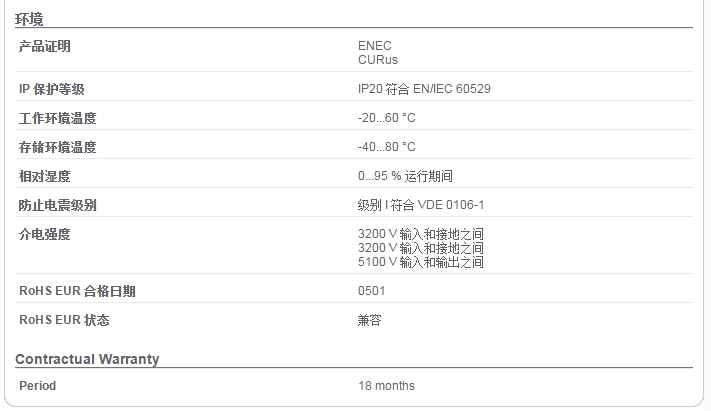
Task: Click the -20...60 °C temperature value
Action: 386,118
